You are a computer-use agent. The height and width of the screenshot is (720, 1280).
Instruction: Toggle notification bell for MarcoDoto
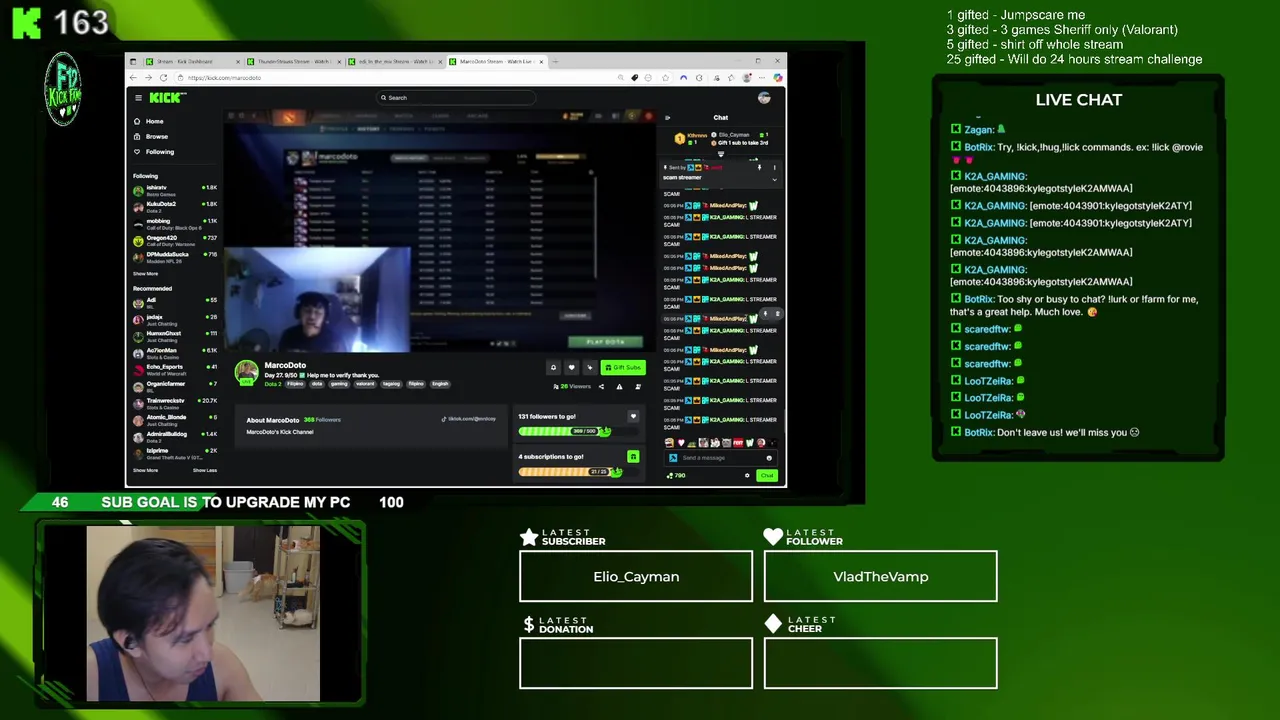(553, 367)
